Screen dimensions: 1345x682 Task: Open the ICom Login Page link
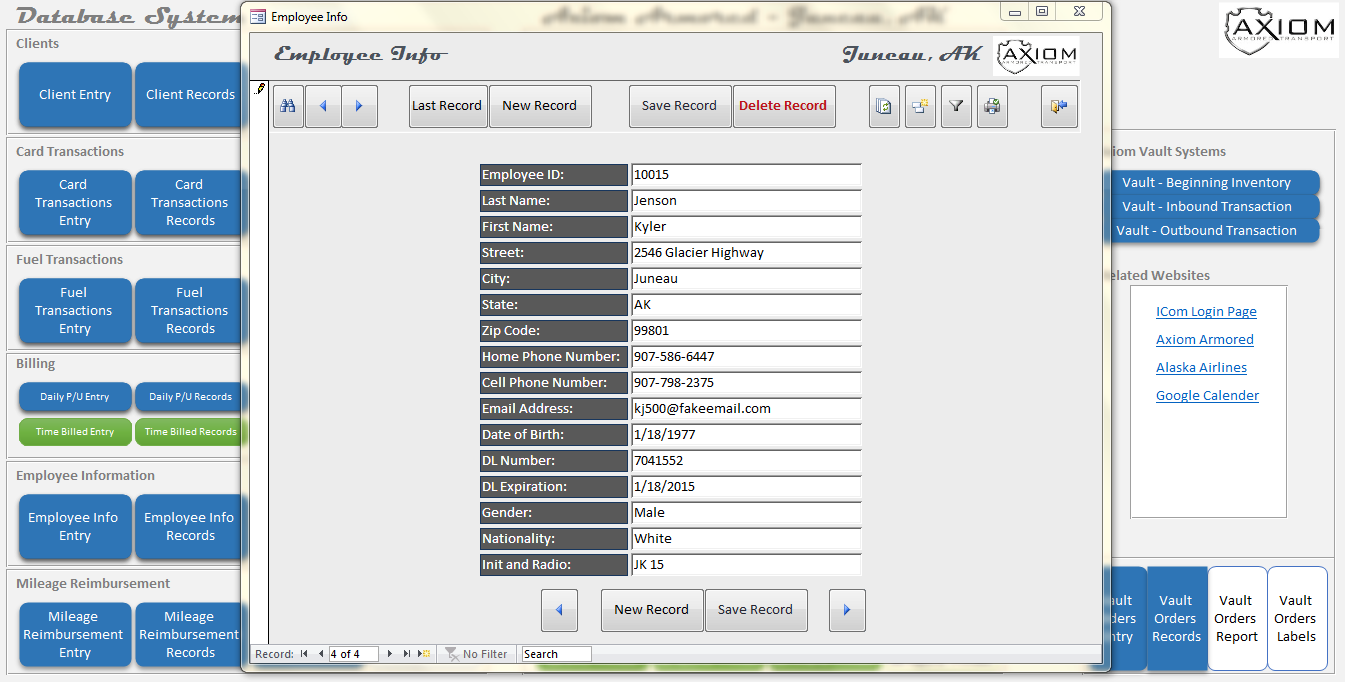[x=1206, y=312]
